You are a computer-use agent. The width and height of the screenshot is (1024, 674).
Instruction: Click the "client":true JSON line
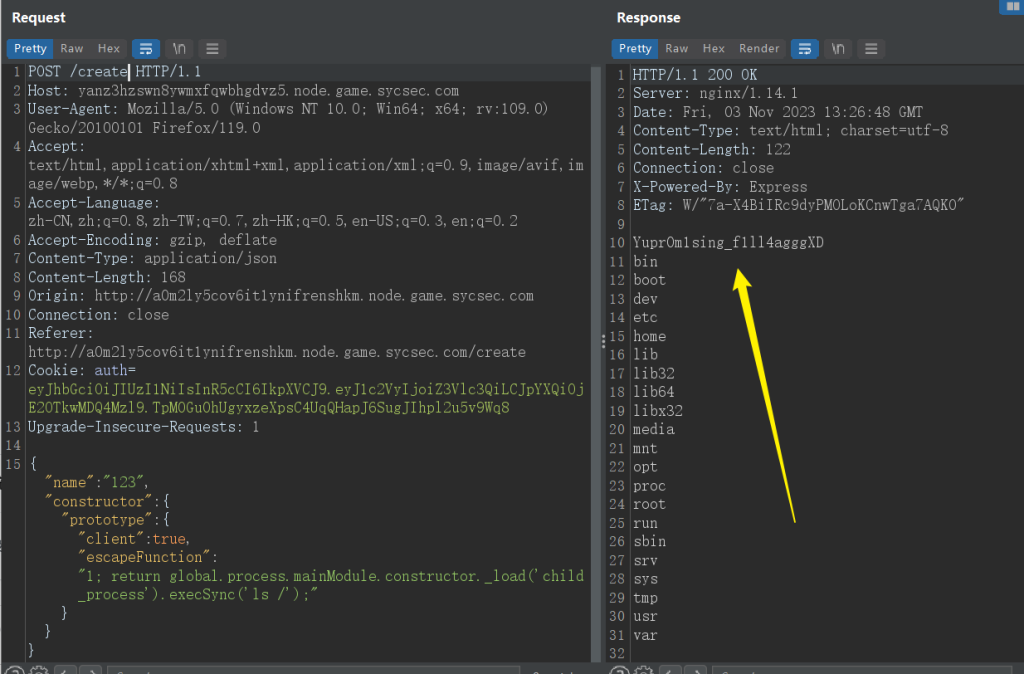click(x=134, y=539)
